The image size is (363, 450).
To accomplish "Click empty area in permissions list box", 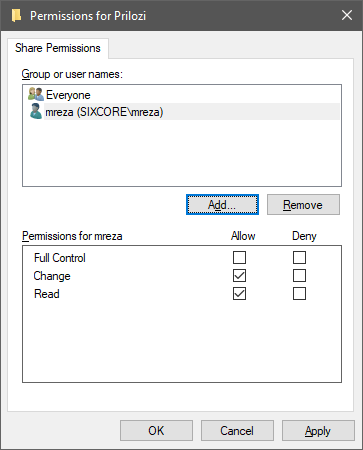I will click(x=182, y=342).
